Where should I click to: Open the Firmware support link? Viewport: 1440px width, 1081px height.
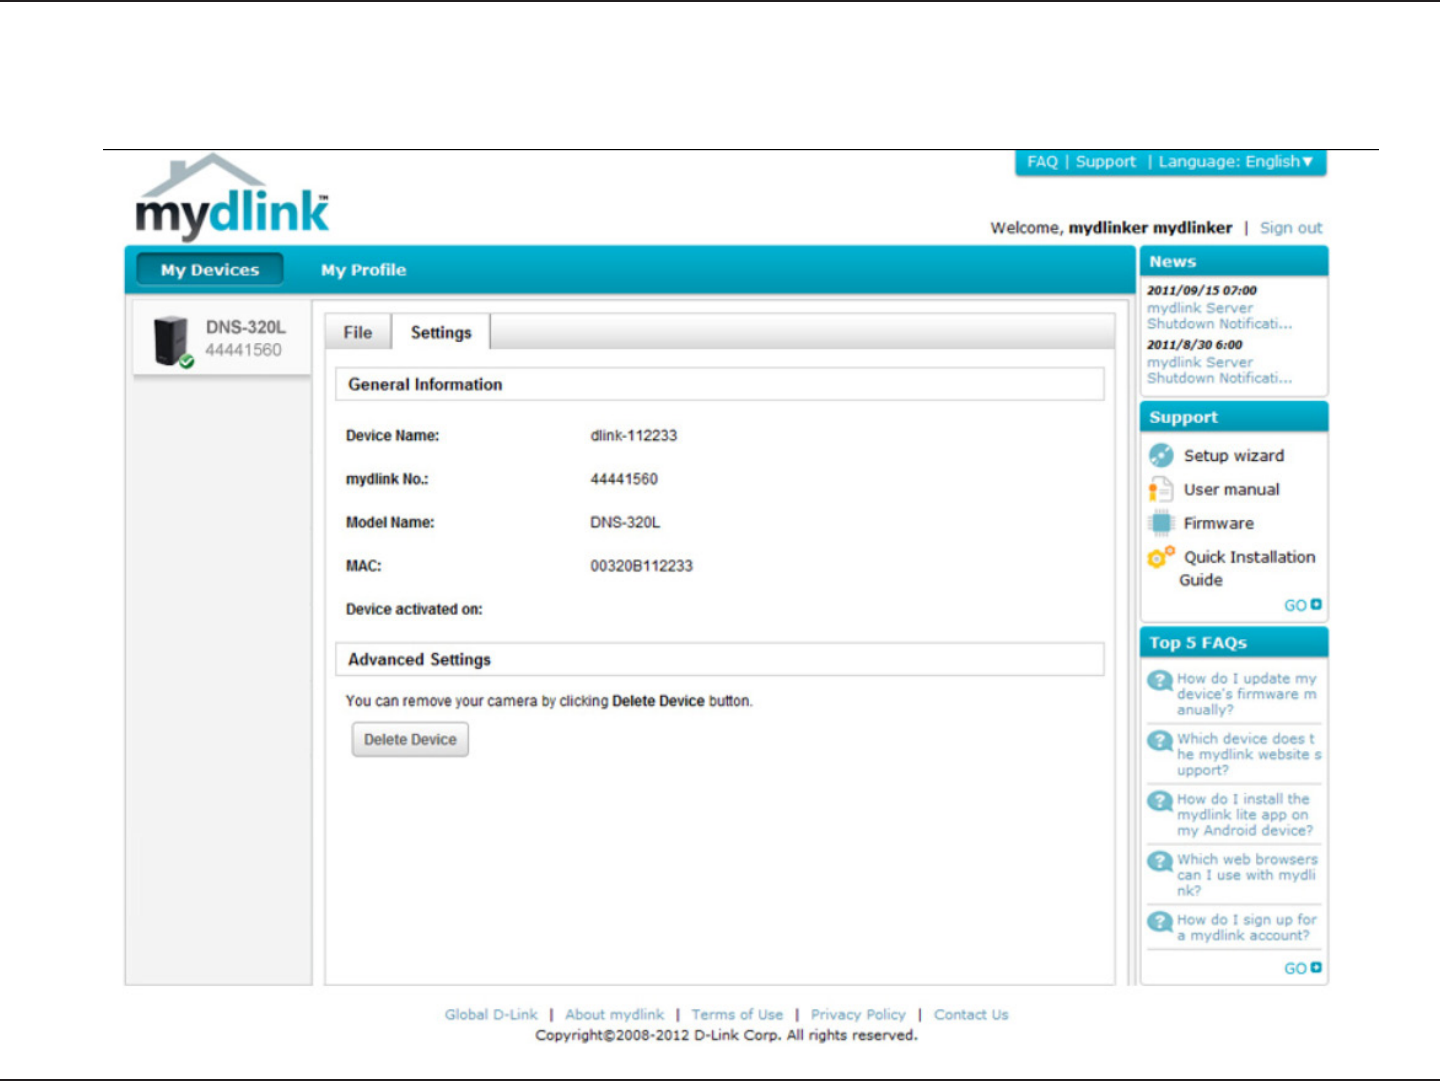(1218, 523)
